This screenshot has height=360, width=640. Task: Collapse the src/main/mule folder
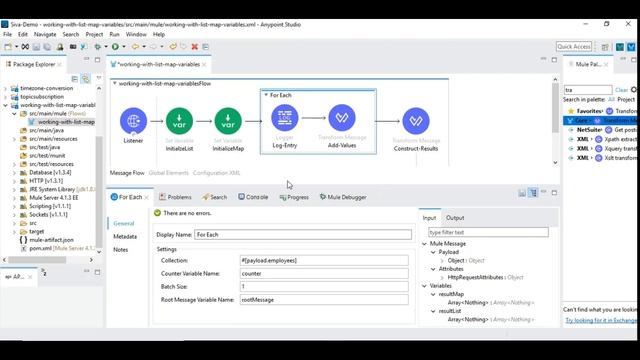point(14,113)
